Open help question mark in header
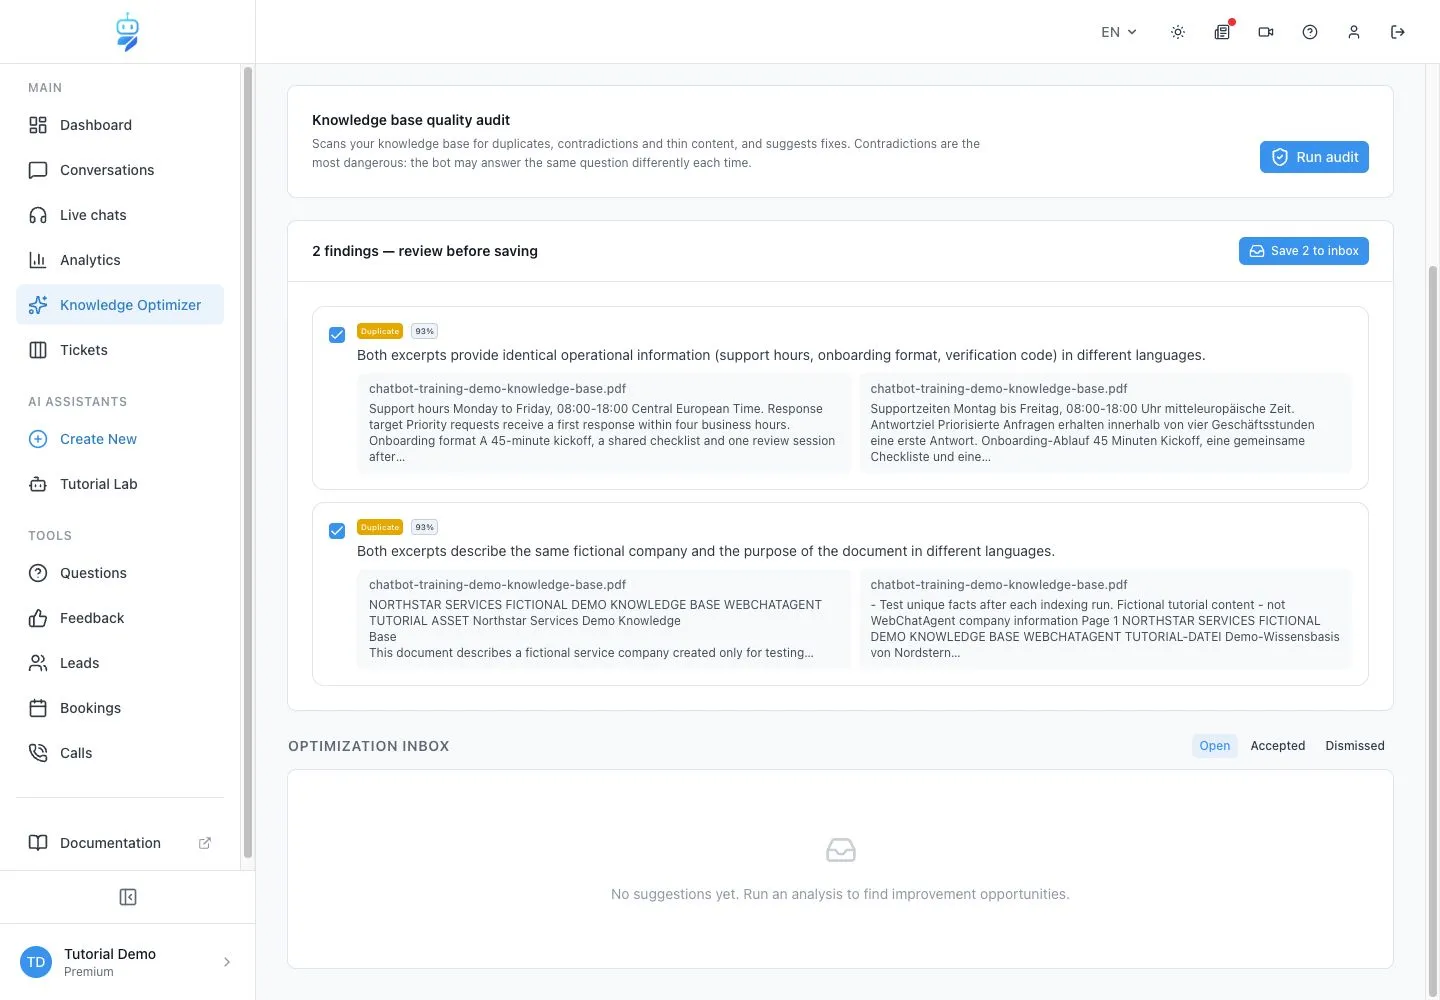Viewport: 1440px width, 1000px height. (1310, 32)
